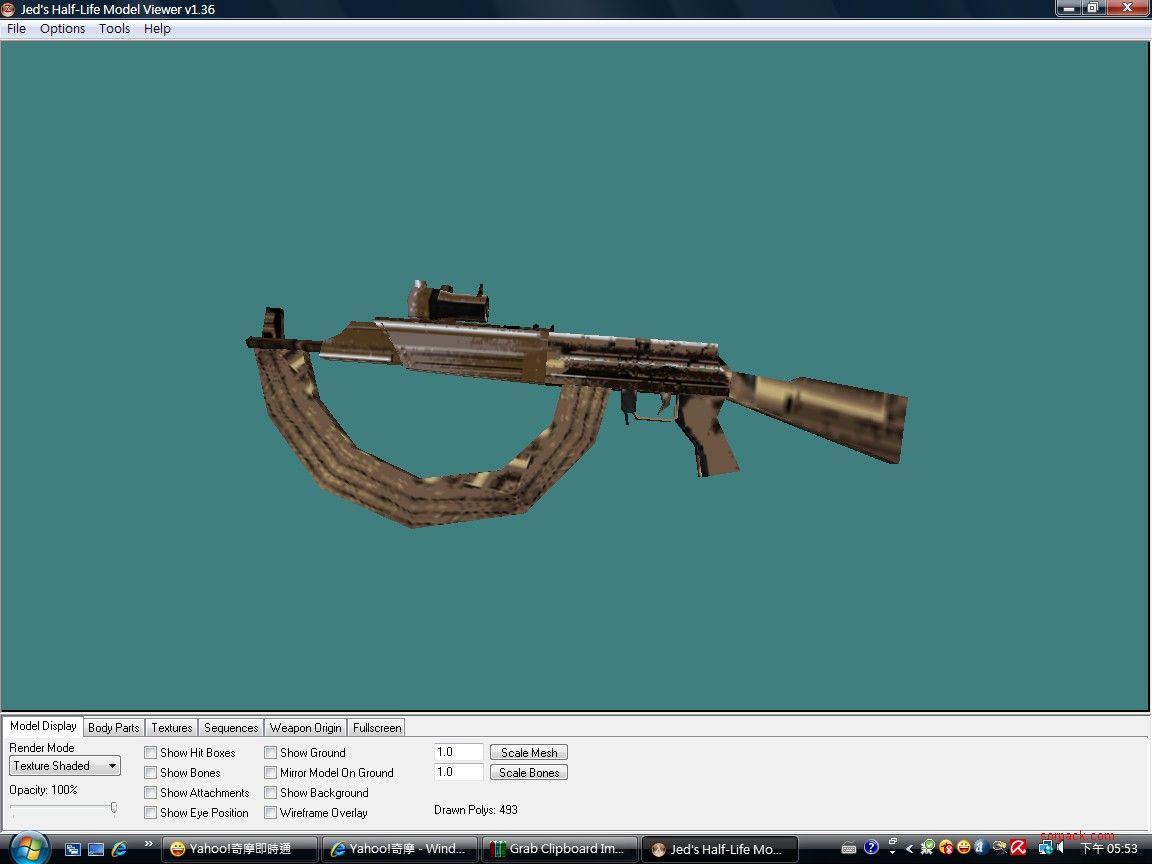Viewport: 1152px width, 864px height.
Task: Click the Opacity slider handle
Action: pyautogui.click(x=113, y=807)
